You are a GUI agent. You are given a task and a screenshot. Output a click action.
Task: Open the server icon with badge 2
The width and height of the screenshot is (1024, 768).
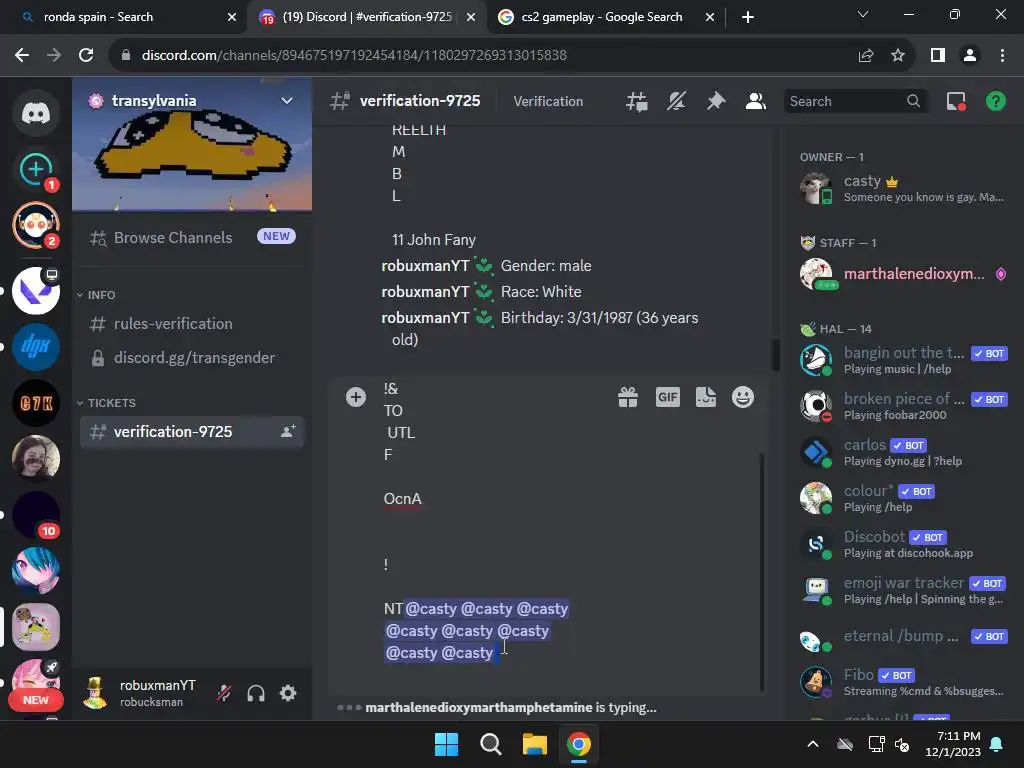[36, 225]
